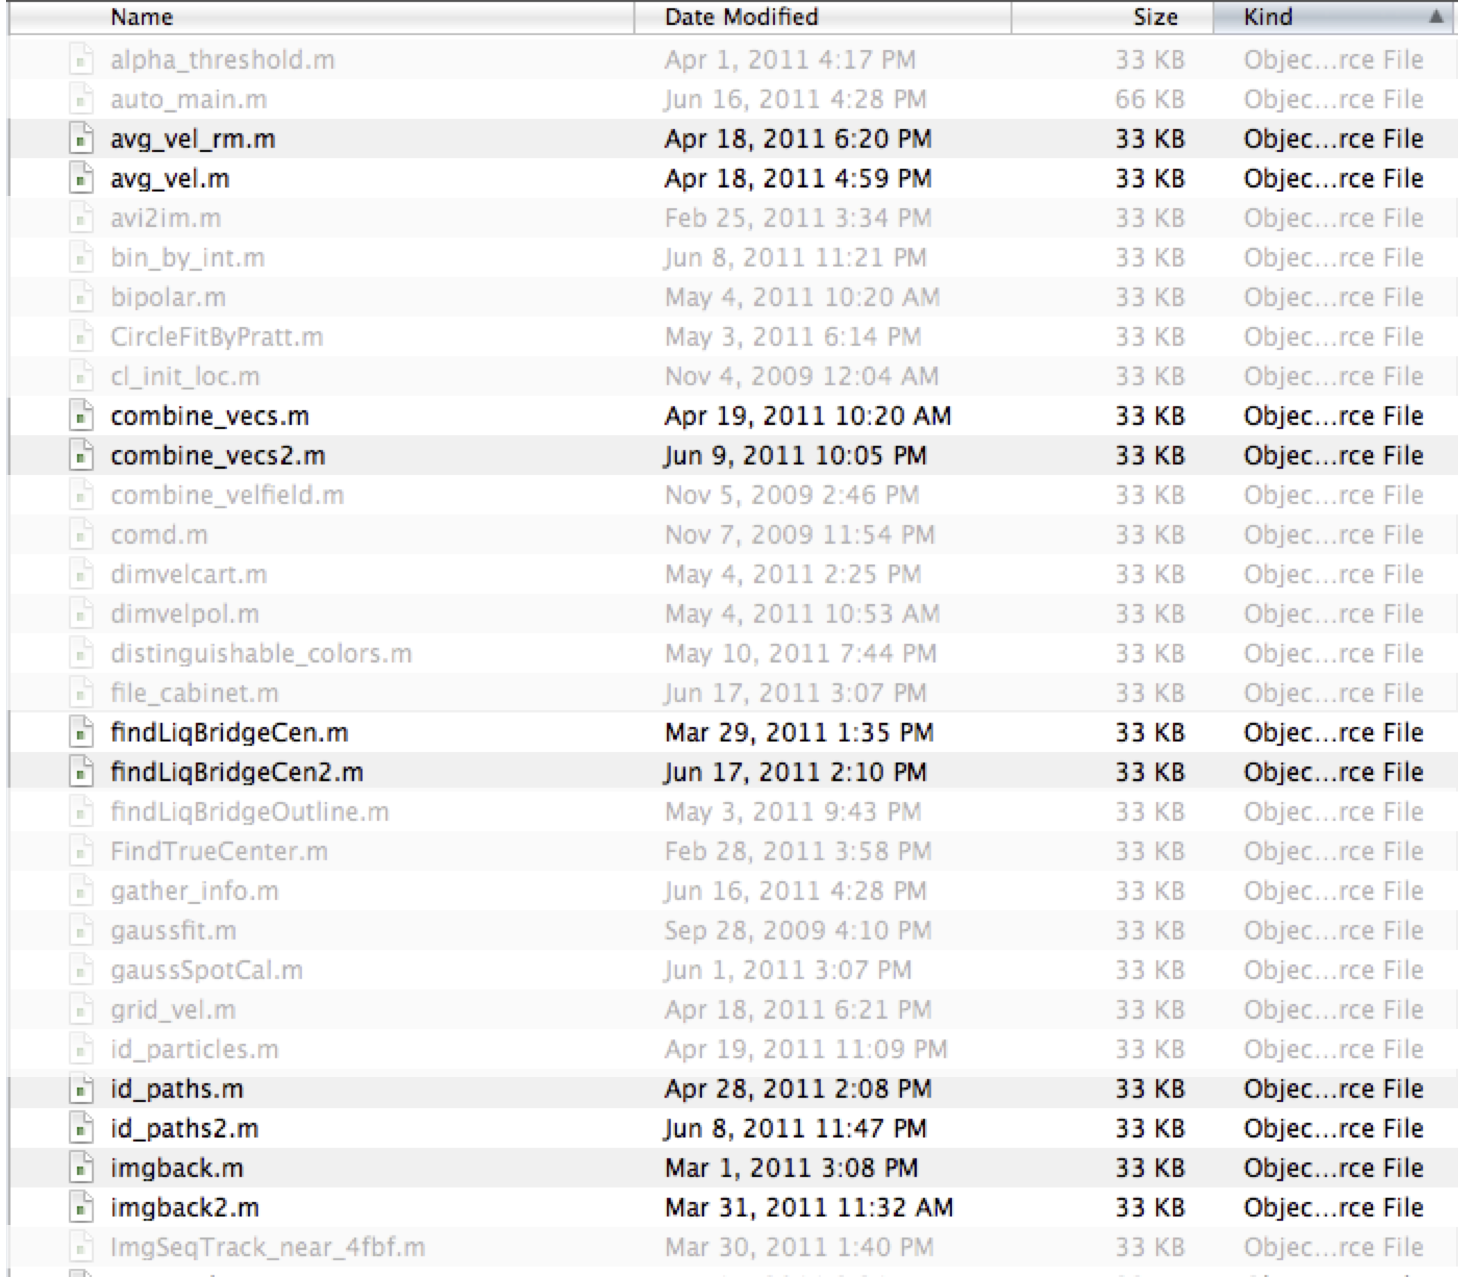Click date Jun 9, 2011 10:05 PM

(796, 456)
